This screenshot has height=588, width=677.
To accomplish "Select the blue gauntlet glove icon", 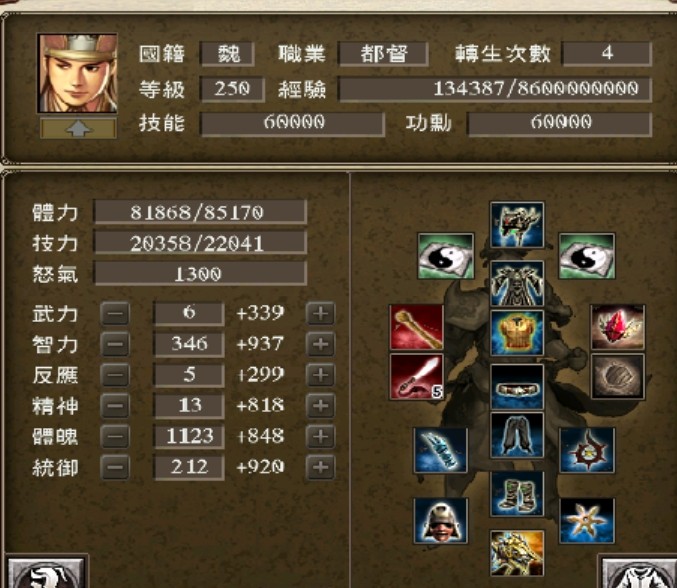I will pos(440,450).
